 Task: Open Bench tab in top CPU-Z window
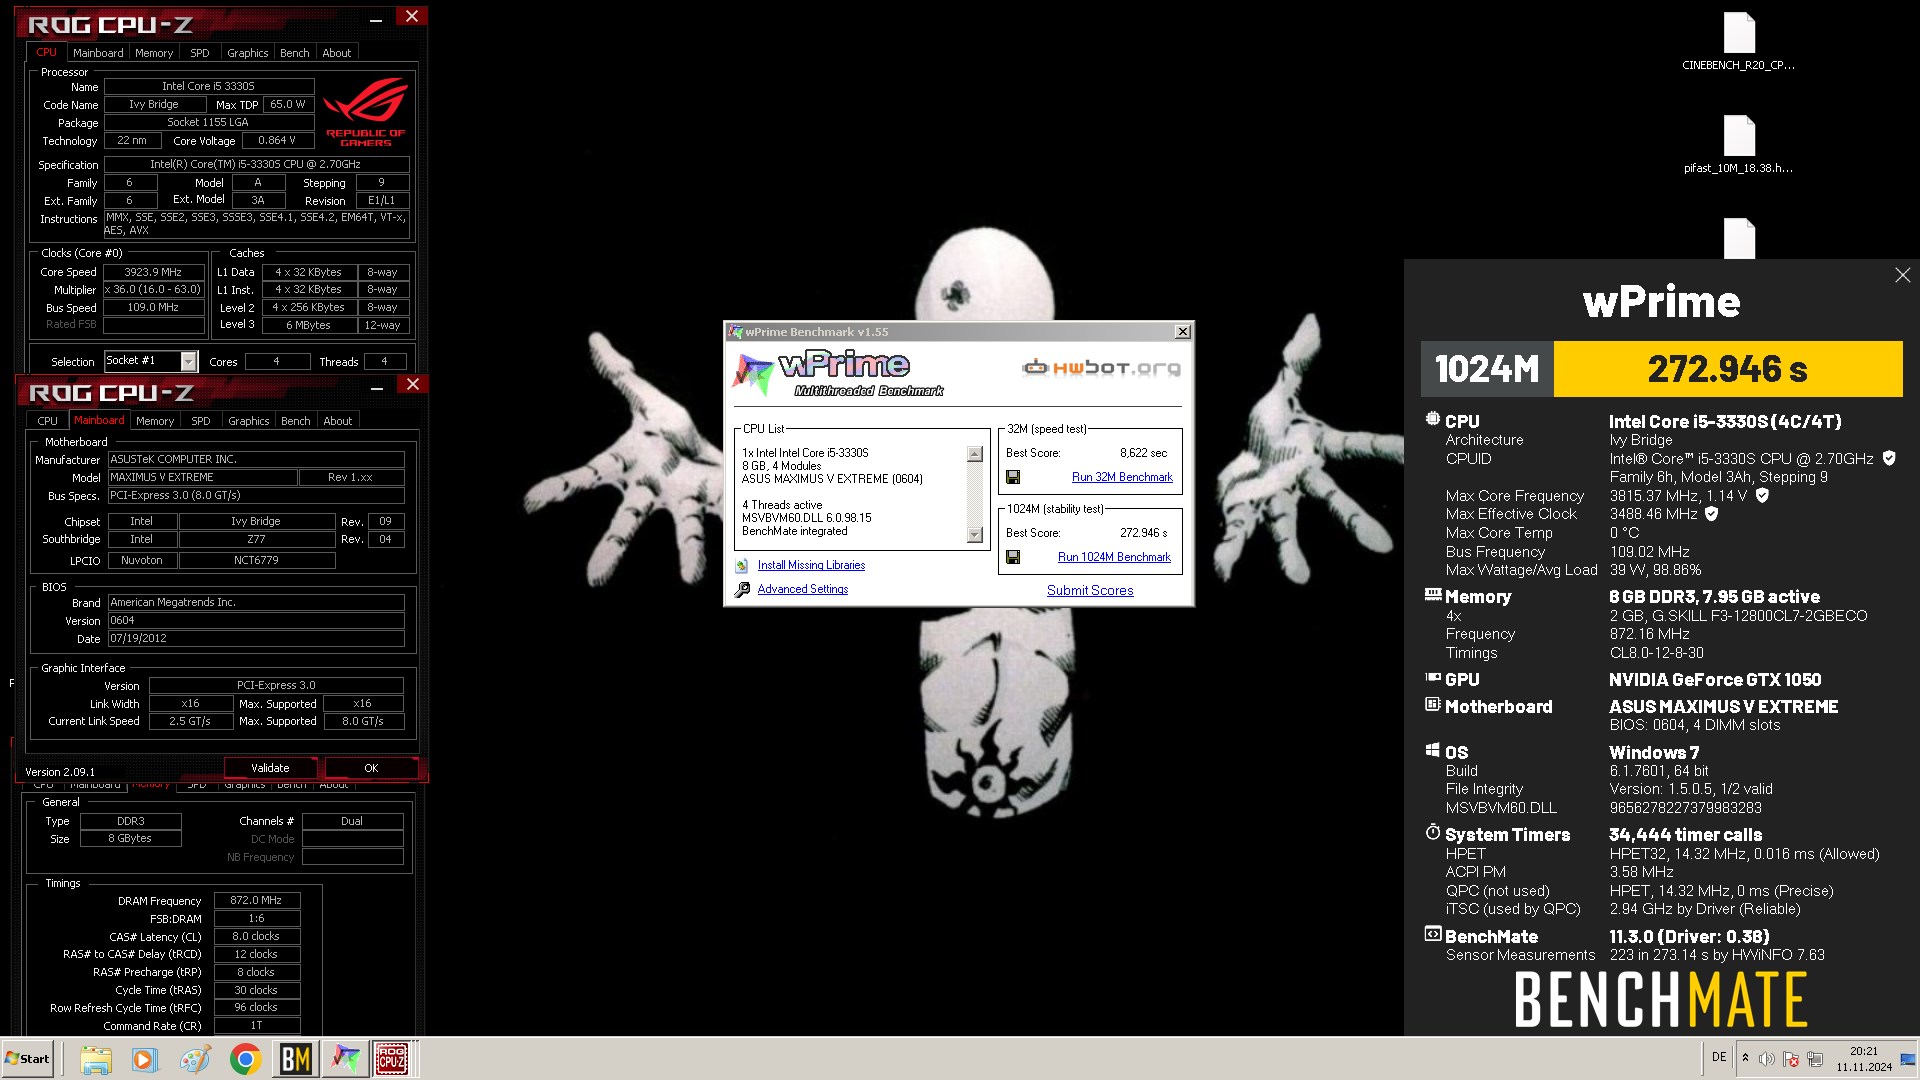coord(294,53)
